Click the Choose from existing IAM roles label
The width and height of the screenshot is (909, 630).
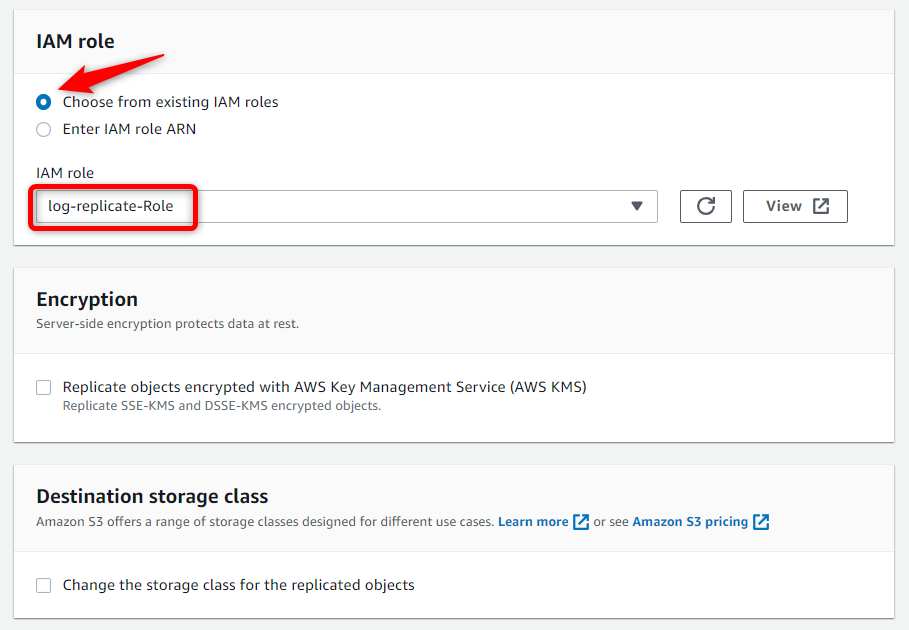[x=170, y=102]
